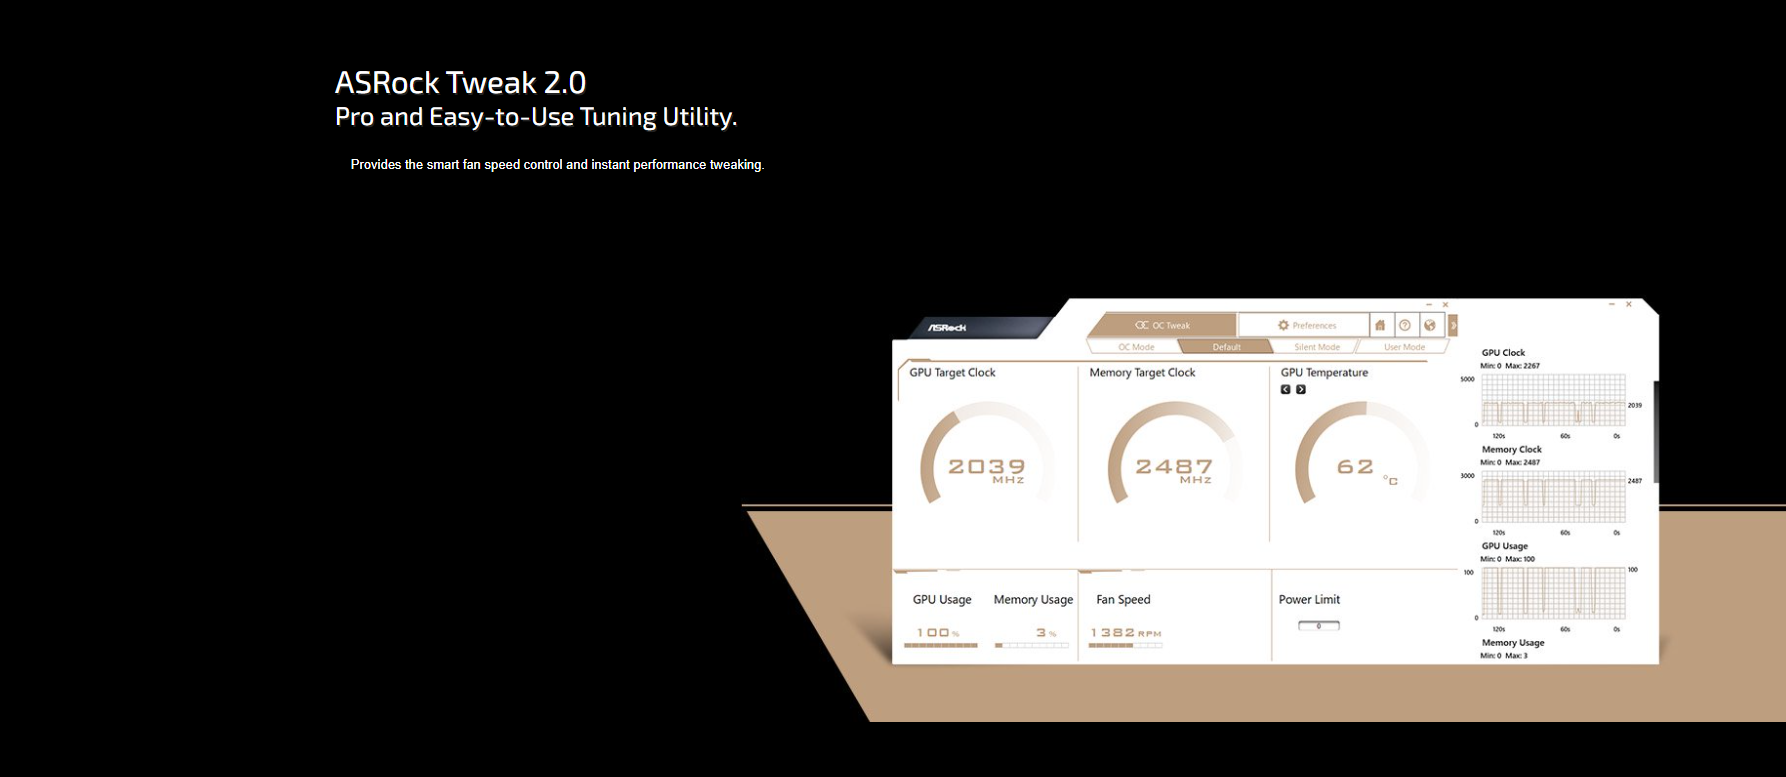Screen dimensions: 1786x777
Task: Click the Power Limit value field
Action: click(1318, 626)
